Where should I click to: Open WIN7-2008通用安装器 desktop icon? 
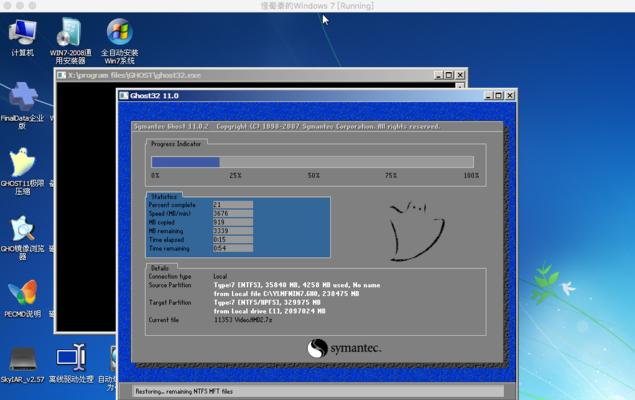coord(70,40)
